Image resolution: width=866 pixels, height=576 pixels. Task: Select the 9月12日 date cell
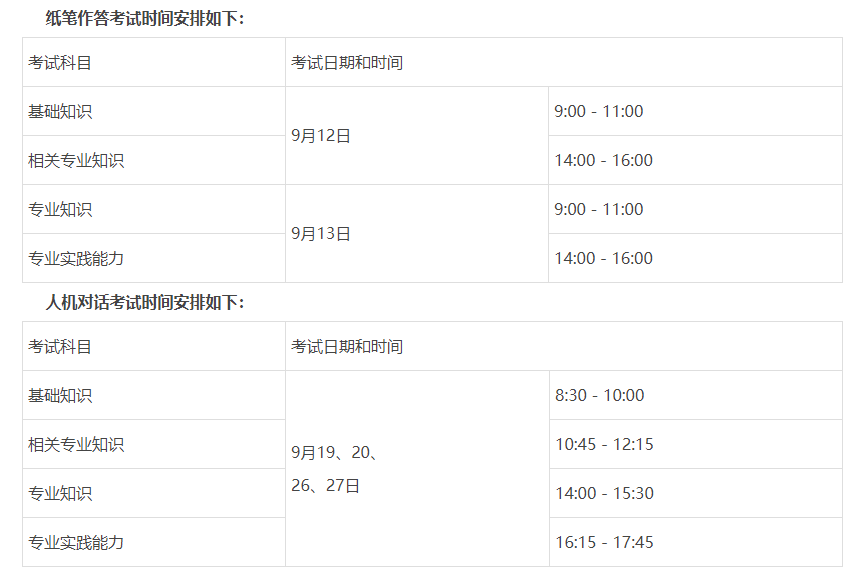tap(417, 135)
